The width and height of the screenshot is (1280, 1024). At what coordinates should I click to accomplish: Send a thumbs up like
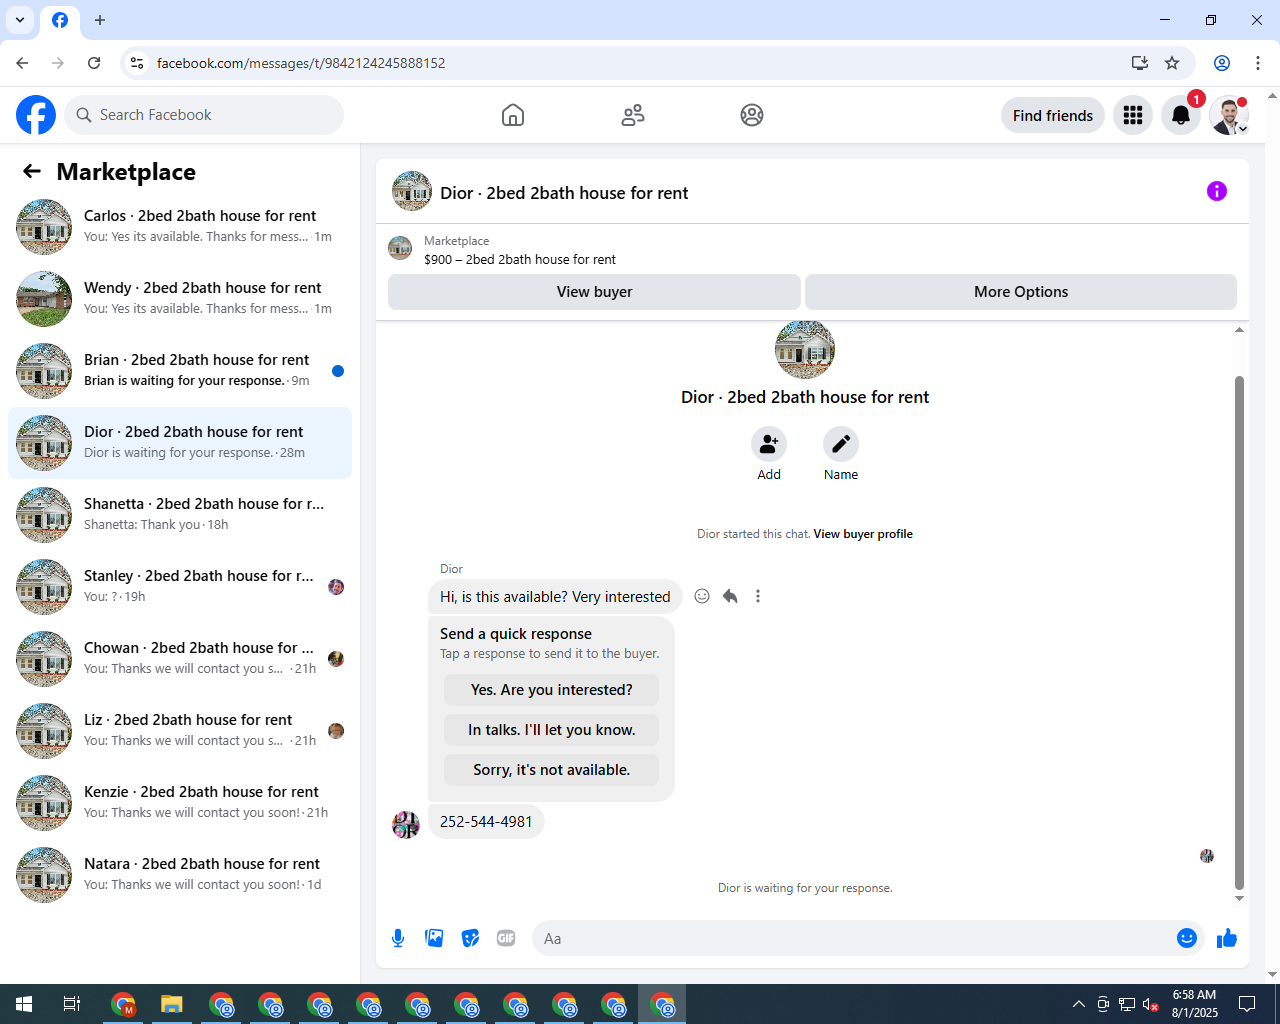[1227, 938]
